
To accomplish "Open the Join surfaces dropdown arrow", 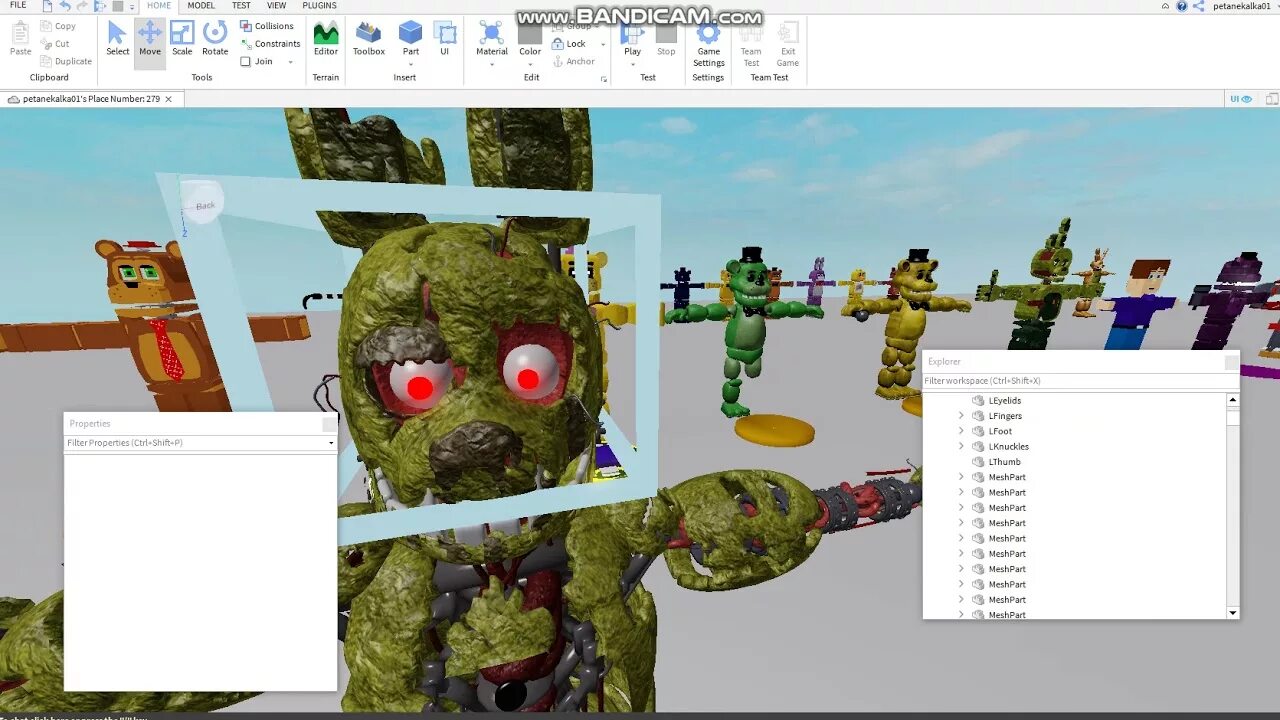I will click(x=291, y=62).
